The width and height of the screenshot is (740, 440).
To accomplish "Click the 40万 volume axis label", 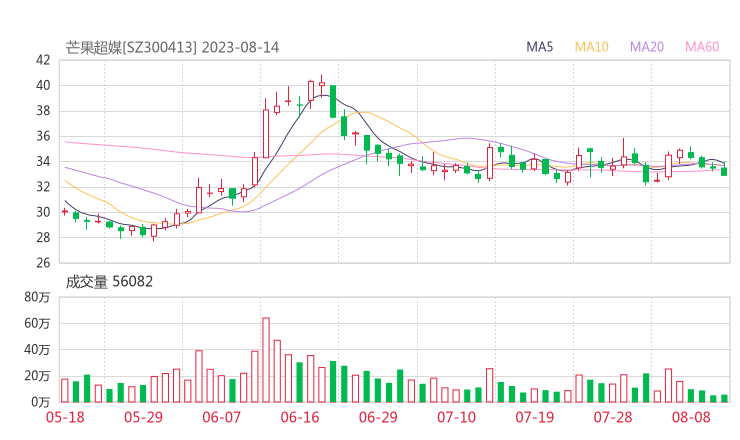I will (x=37, y=350).
